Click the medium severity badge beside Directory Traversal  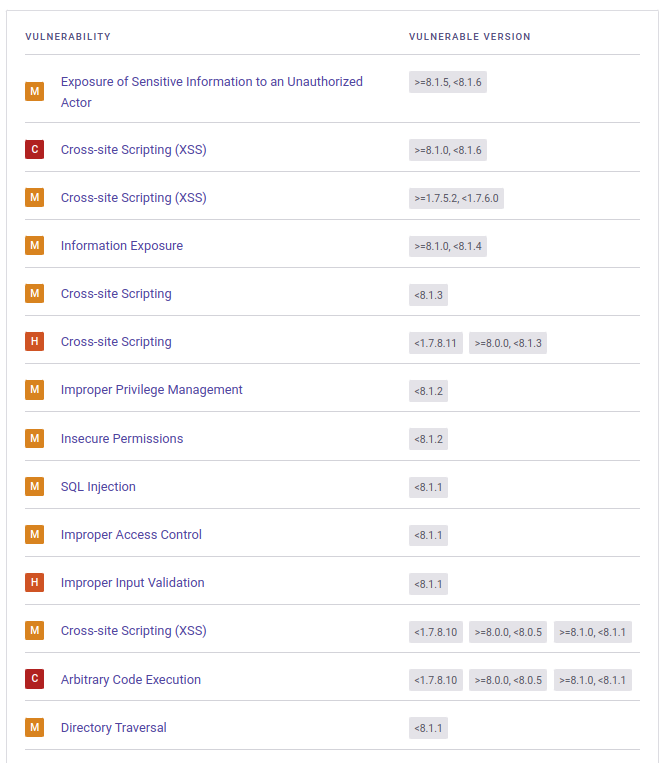35,727
